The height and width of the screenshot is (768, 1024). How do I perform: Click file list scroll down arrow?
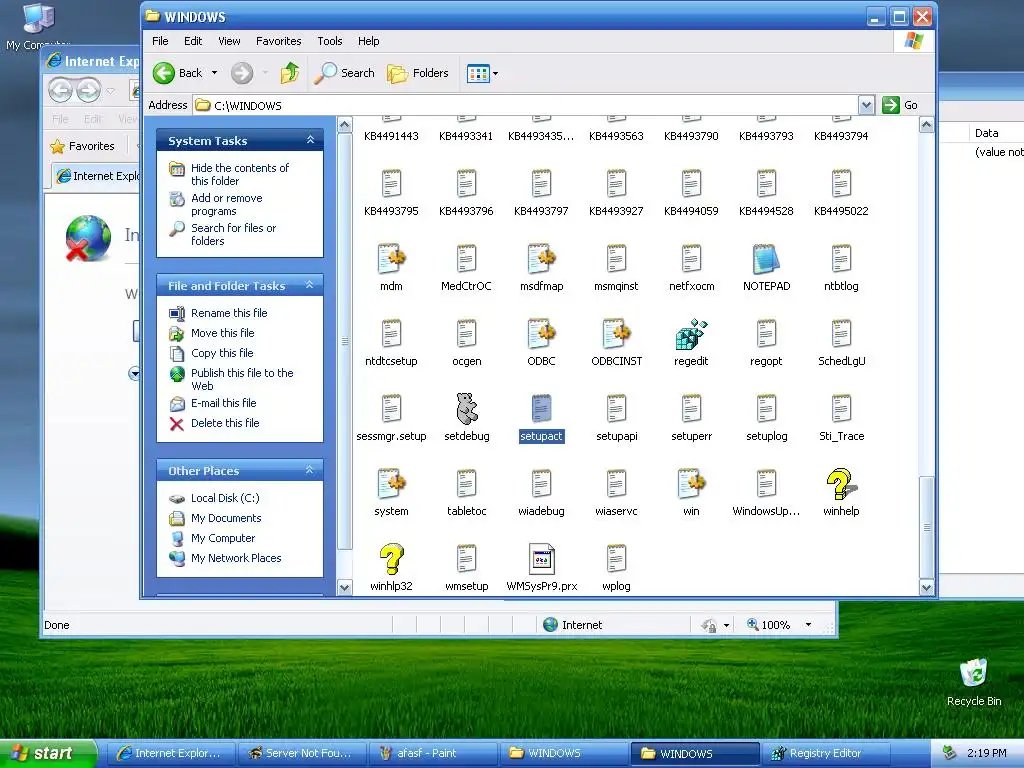pos(926,587)
